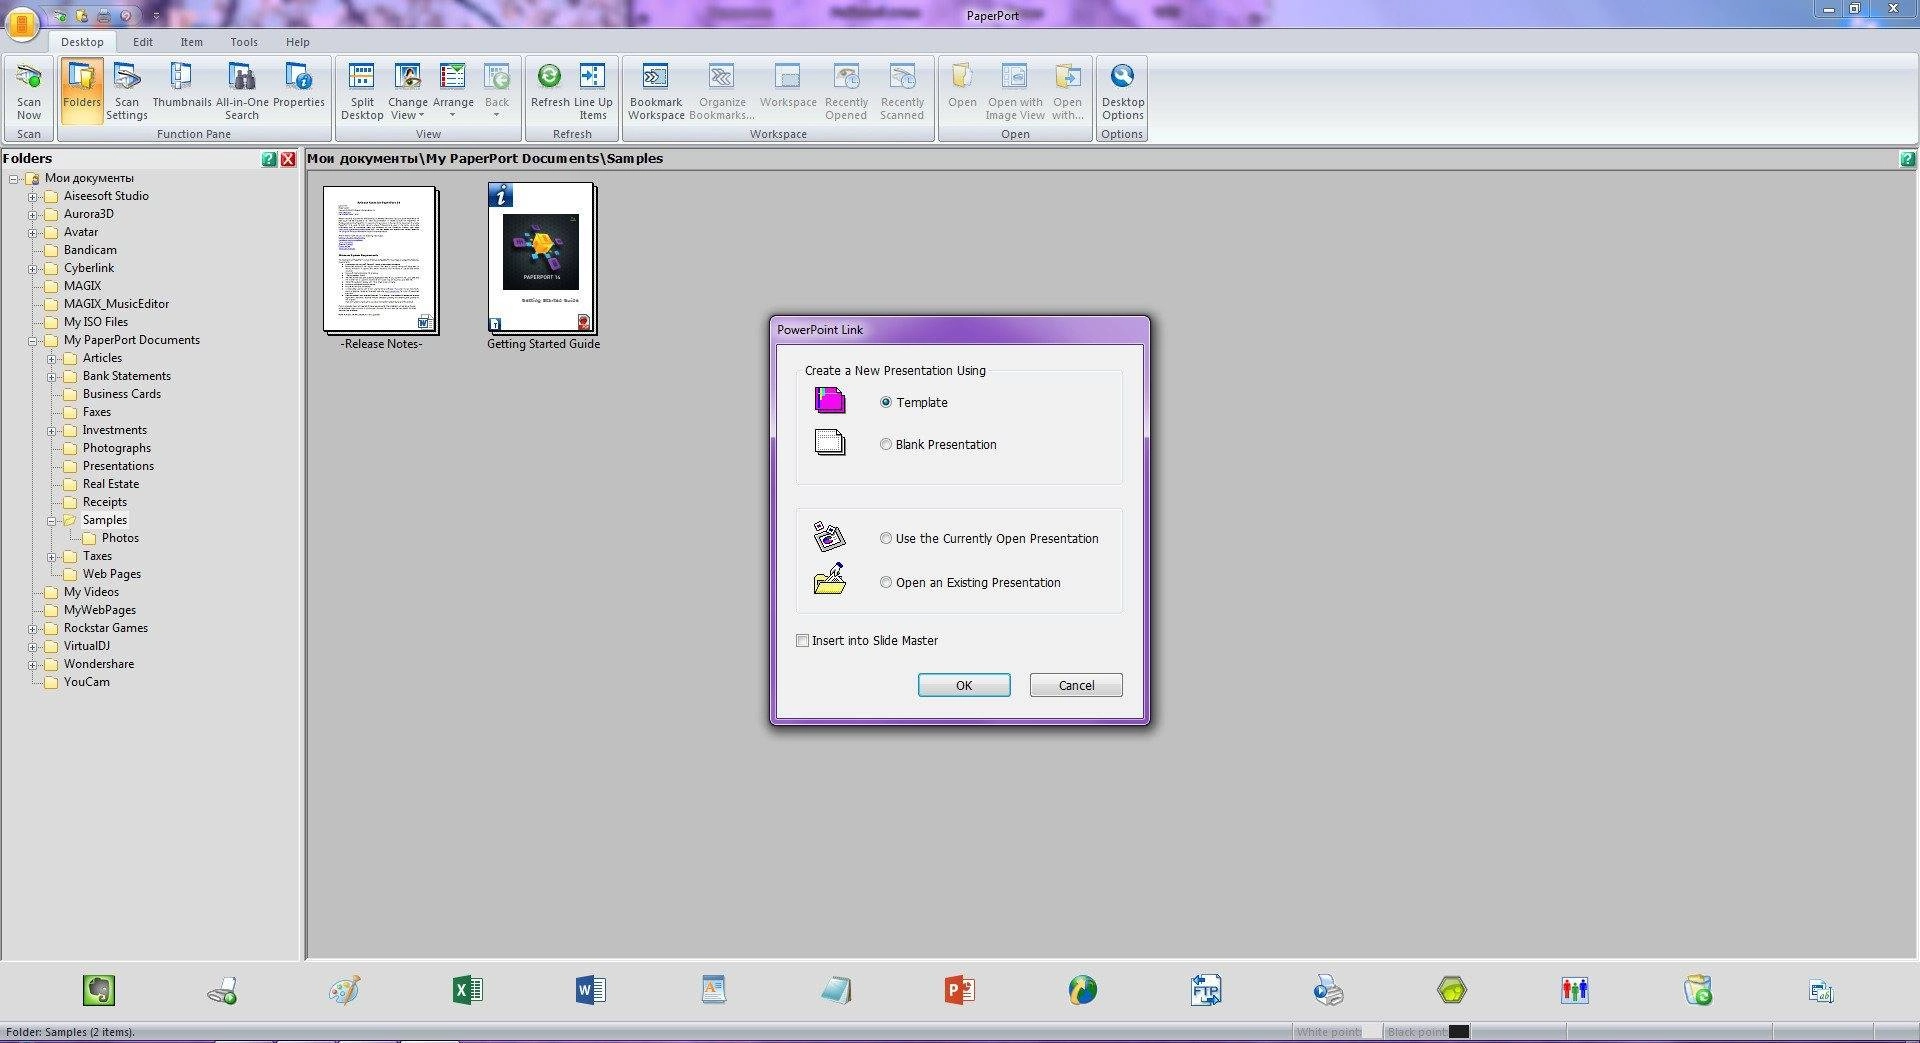This screenshot has width=1920, height=1043.
Task: Click the printer icon in Send To bar
Action: click(x=1329, y=990)
